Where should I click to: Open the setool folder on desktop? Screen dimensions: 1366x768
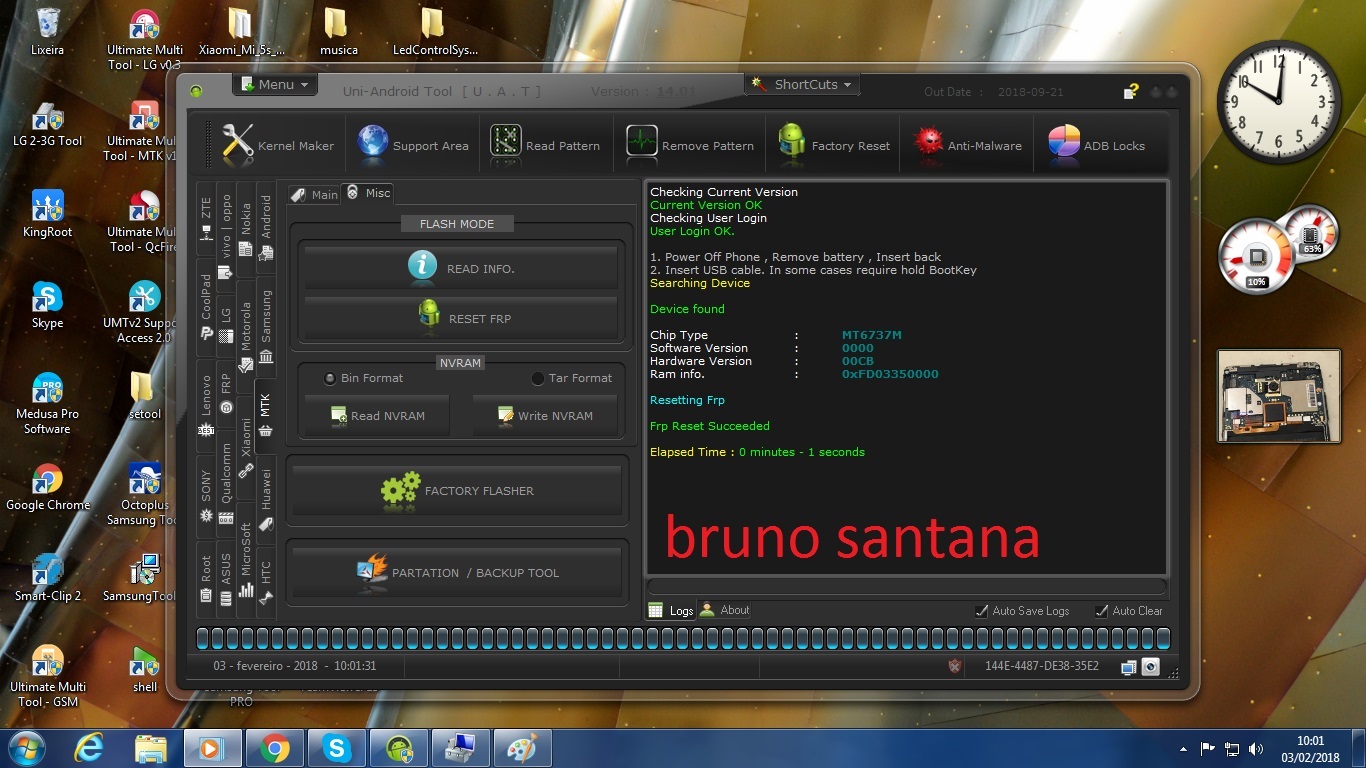[x=144, y=396]
